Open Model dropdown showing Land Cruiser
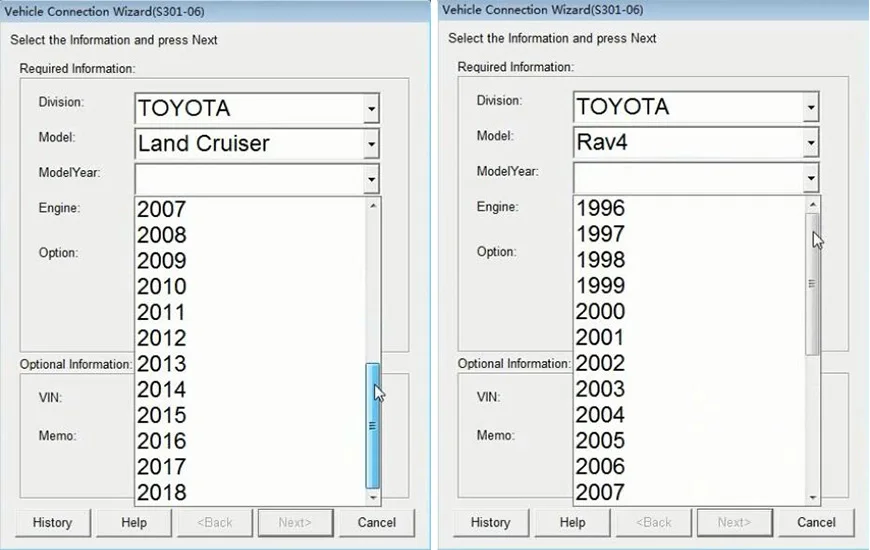The width and height of the screenshot is (870, 550). tap(371, 144)
